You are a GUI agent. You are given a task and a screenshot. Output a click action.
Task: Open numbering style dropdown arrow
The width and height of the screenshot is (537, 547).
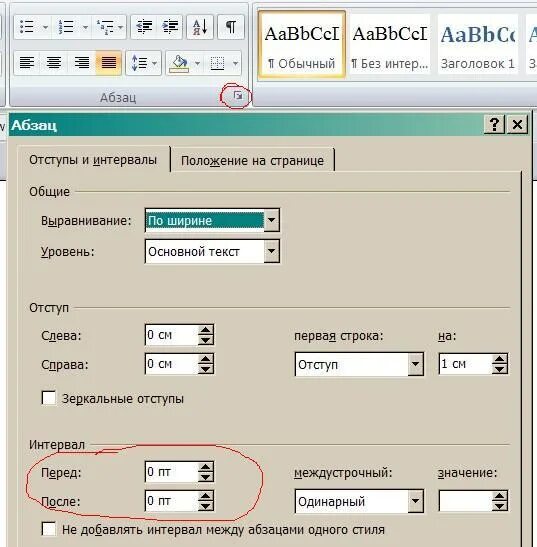click(x=85, y=27)
